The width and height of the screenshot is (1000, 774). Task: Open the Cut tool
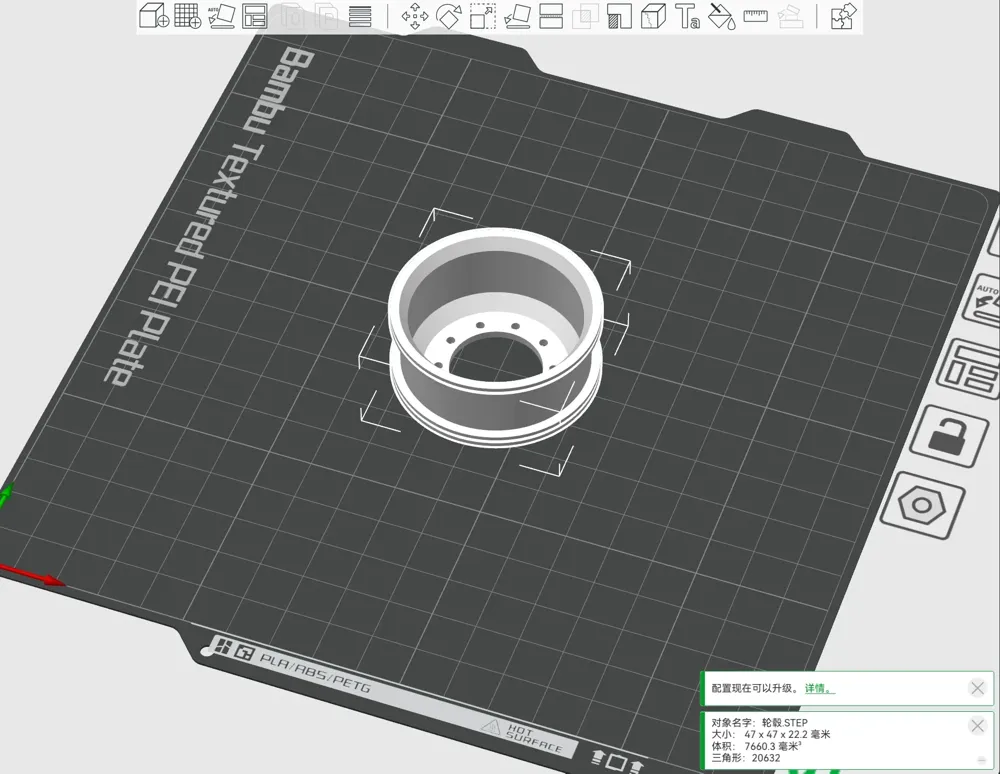[551, 16]
